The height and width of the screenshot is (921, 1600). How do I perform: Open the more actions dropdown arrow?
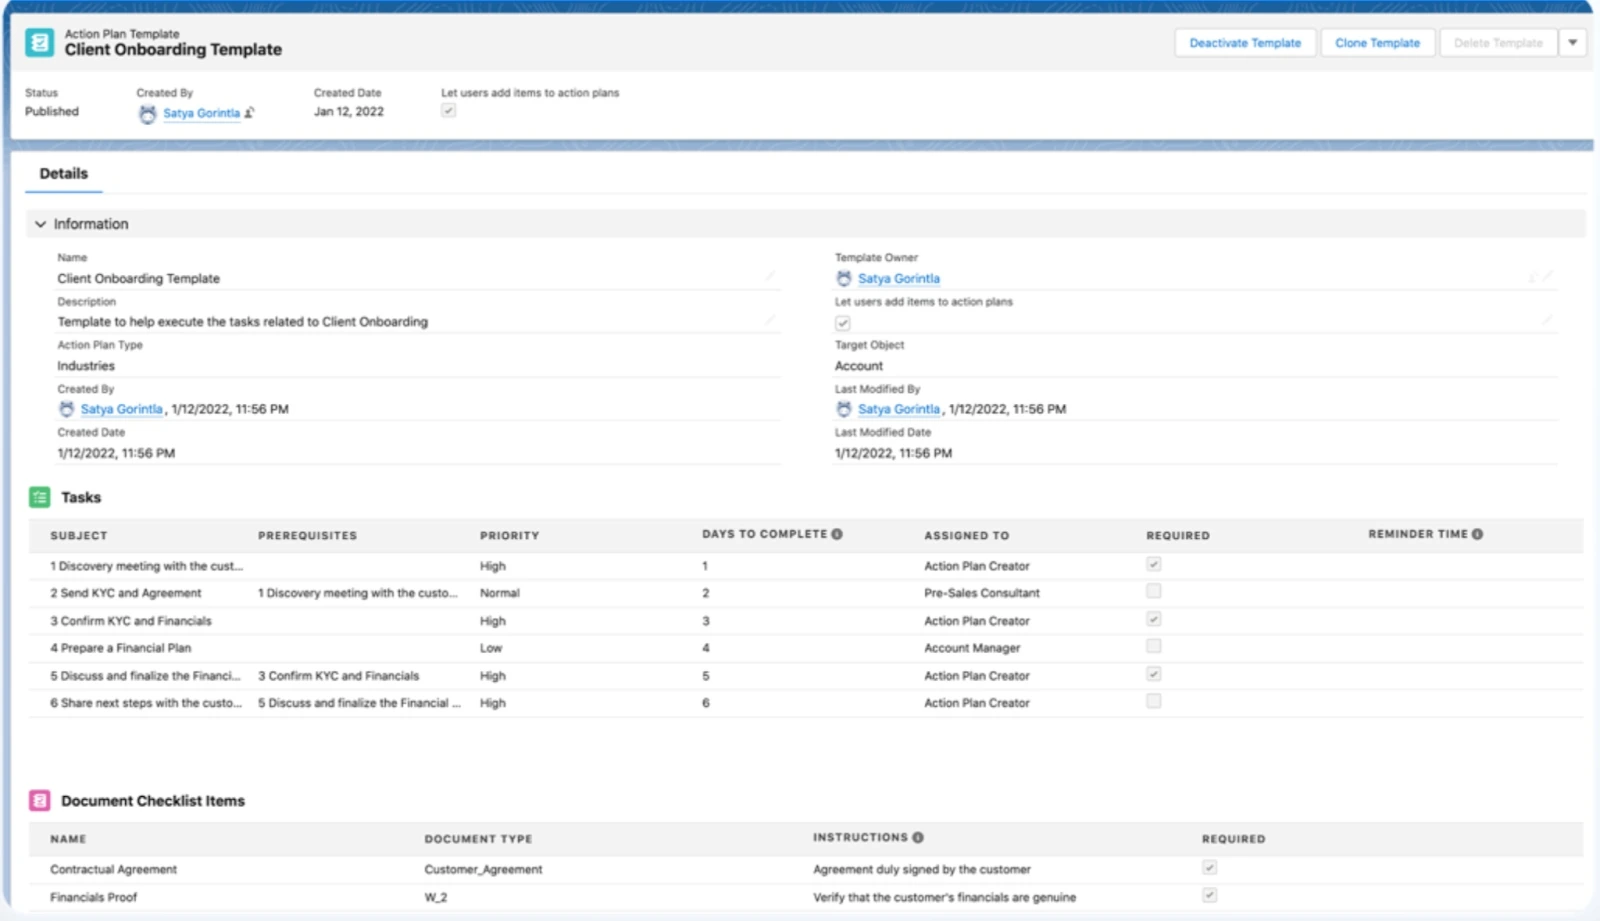pyautogui.click(x=1573, y=43)
